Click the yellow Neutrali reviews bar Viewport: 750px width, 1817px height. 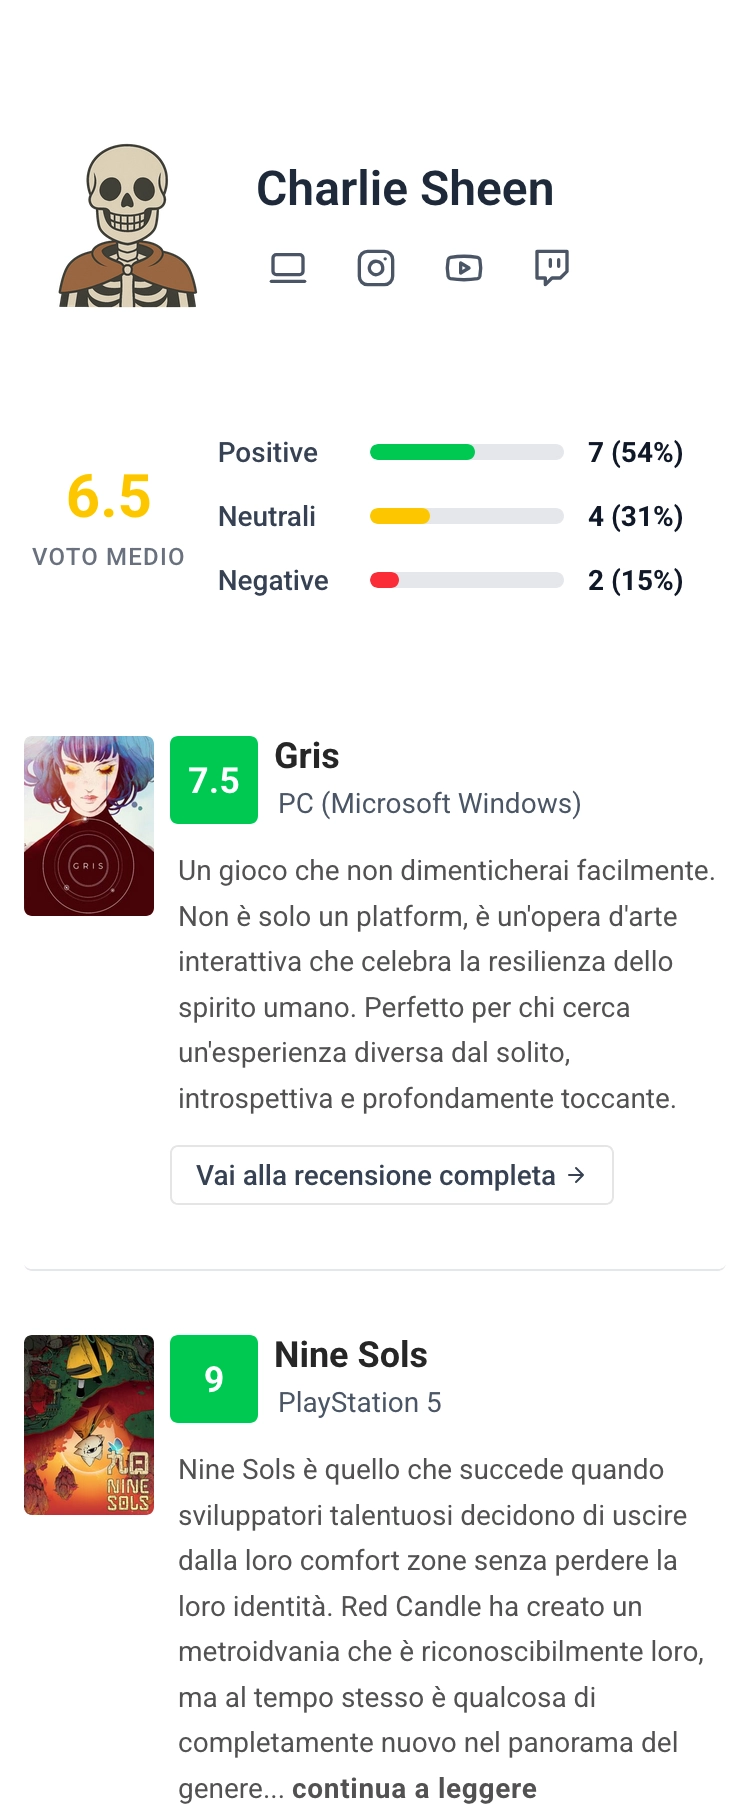[x=400, y=516]
